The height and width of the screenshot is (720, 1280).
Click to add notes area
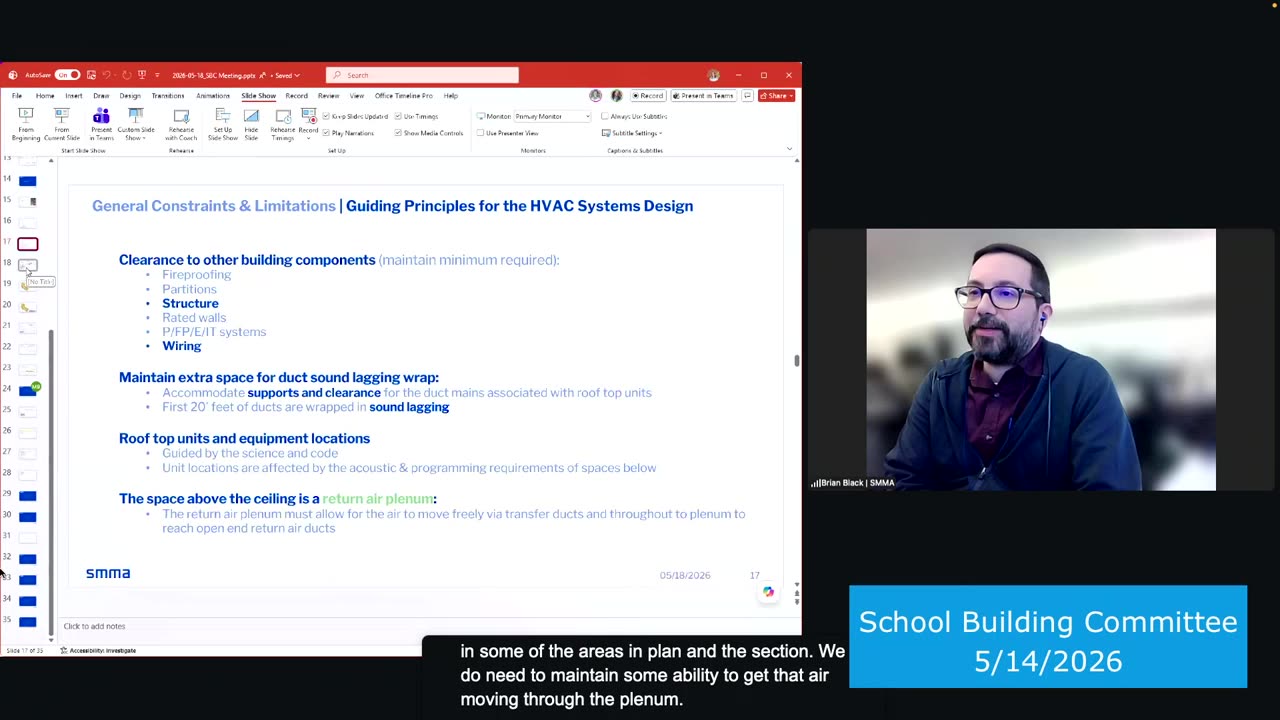click(94, 626)
